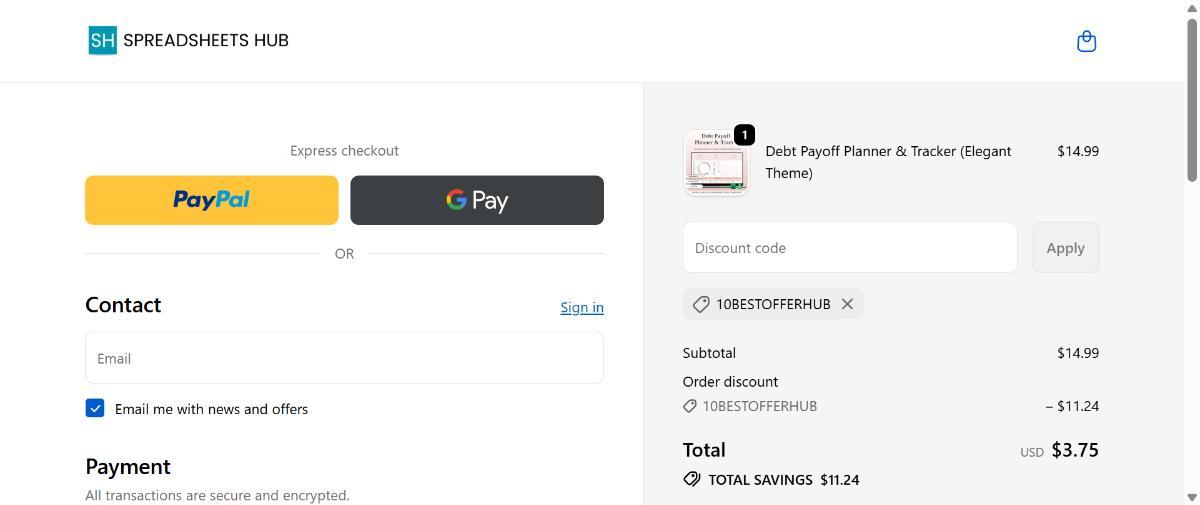
Task: Pay with PayPal express checkout
Action: (x=212, y=200)
